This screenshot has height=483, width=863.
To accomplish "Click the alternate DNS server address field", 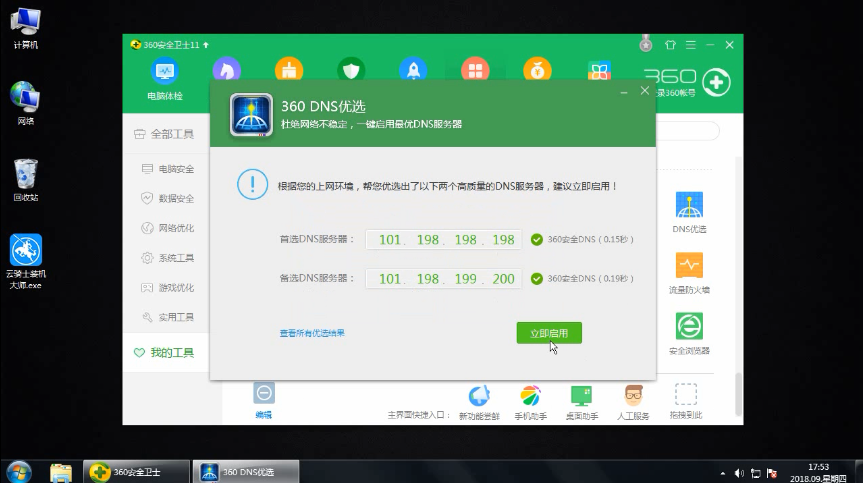I will 444,278.
